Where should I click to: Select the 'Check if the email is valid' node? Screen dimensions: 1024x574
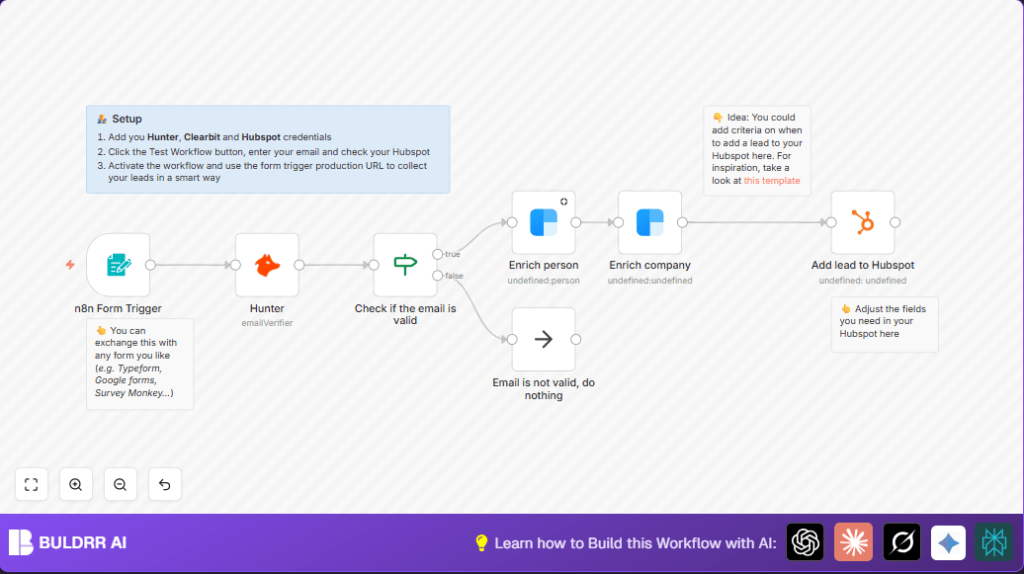[x=405, y=264]
